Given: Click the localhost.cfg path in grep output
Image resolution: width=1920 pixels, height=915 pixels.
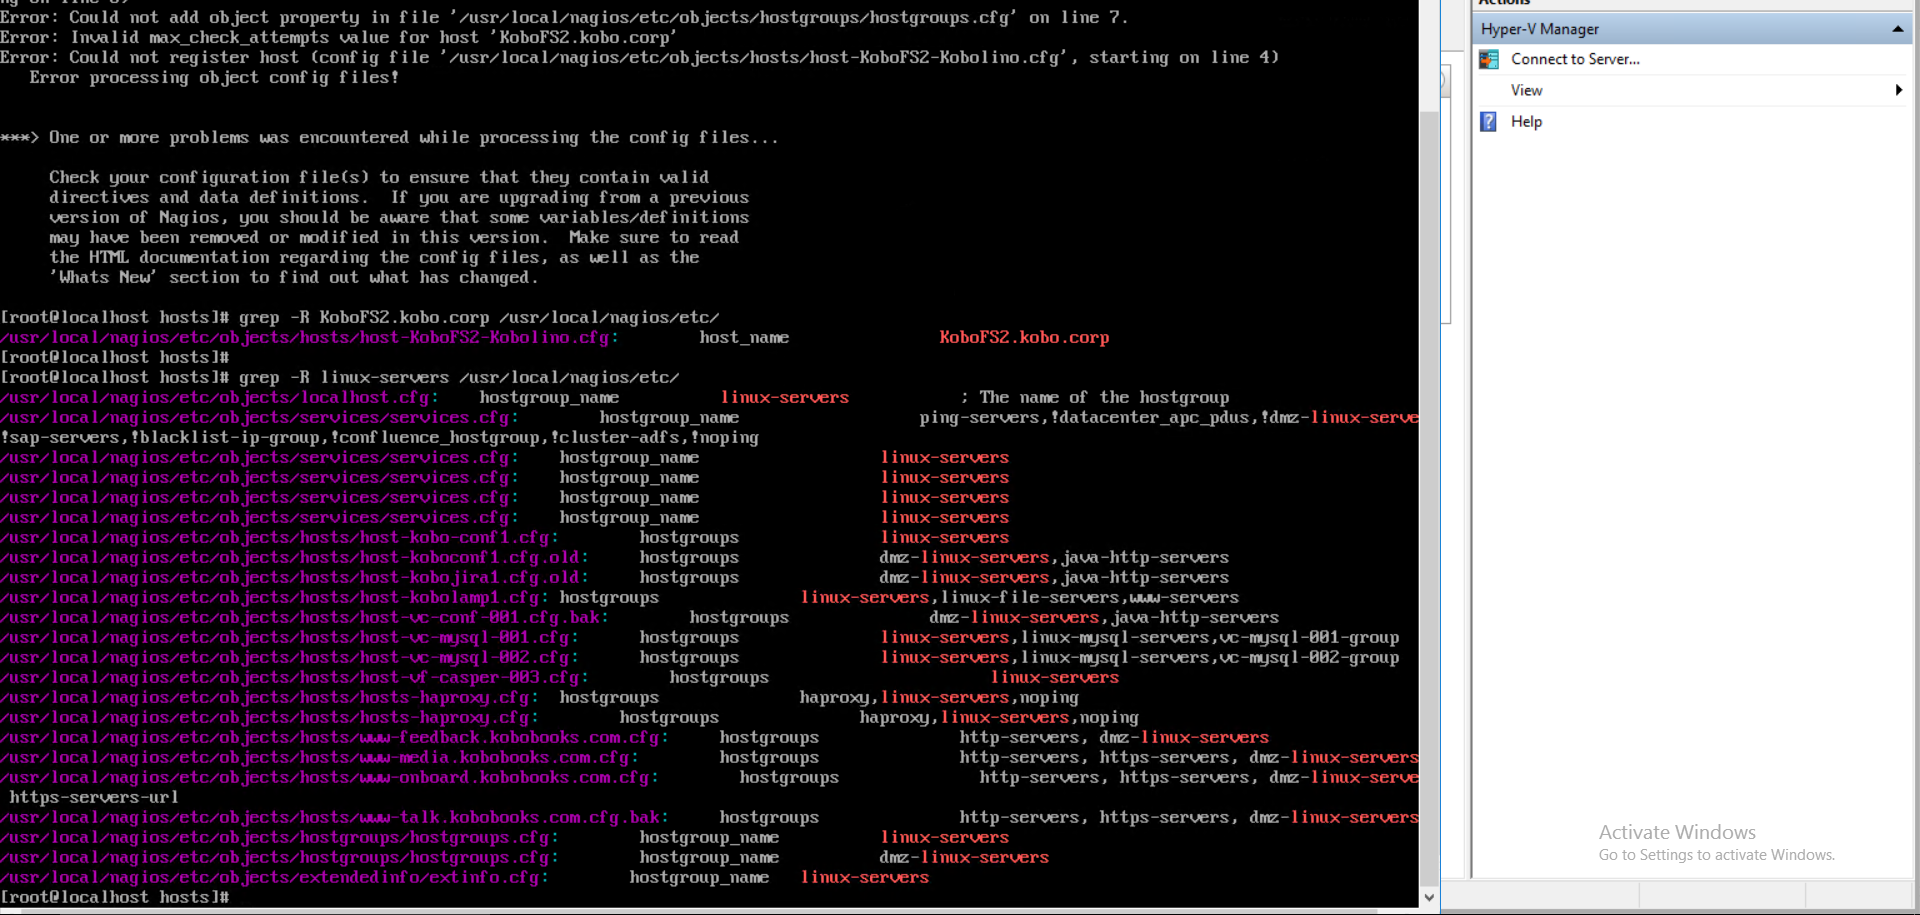Looking at the screenshot, I should click(216, 397).
